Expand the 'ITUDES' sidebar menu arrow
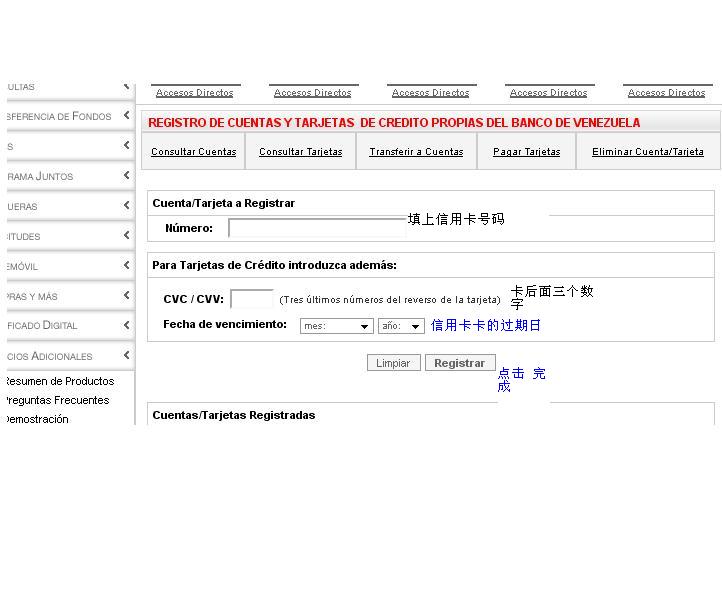Image resolution: width=722 pixels, height=592 pixels. tap(127, 235)
